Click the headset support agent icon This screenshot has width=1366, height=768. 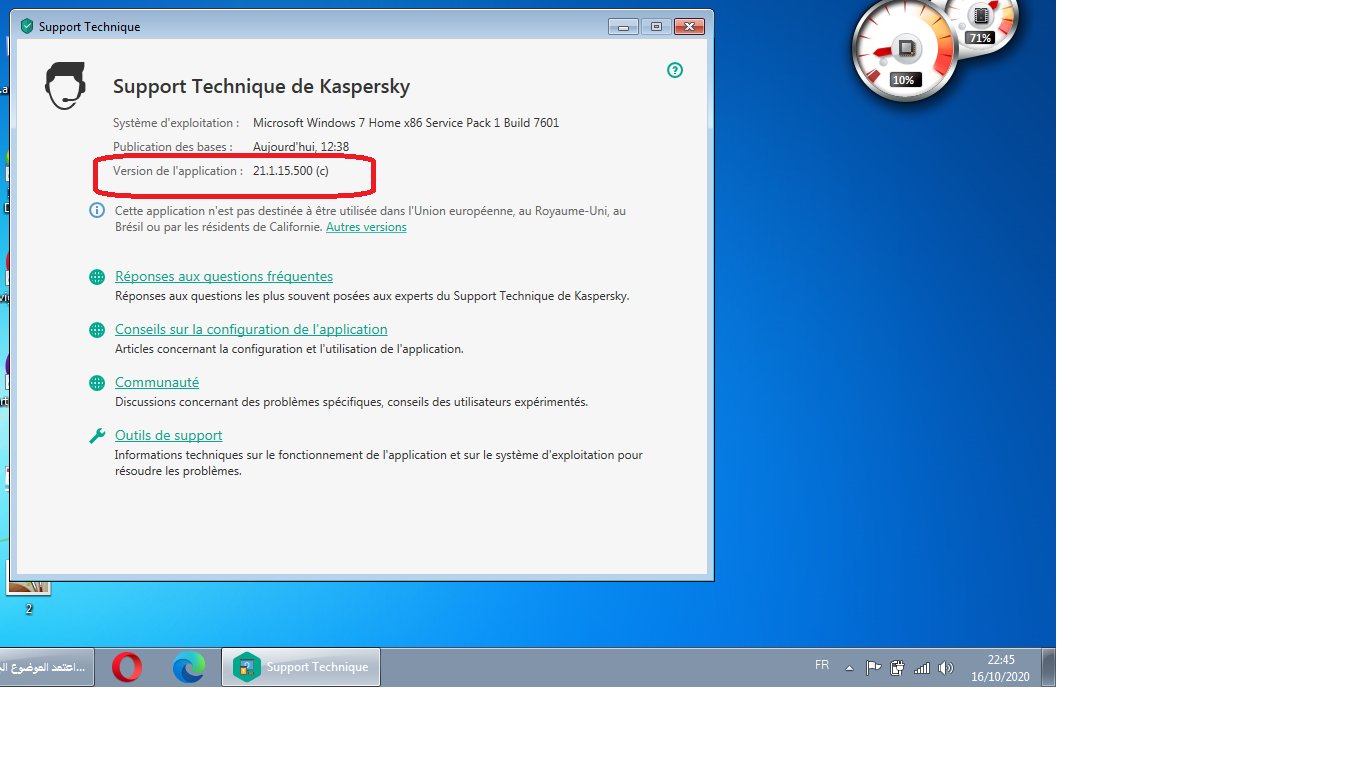click(66, 85)
